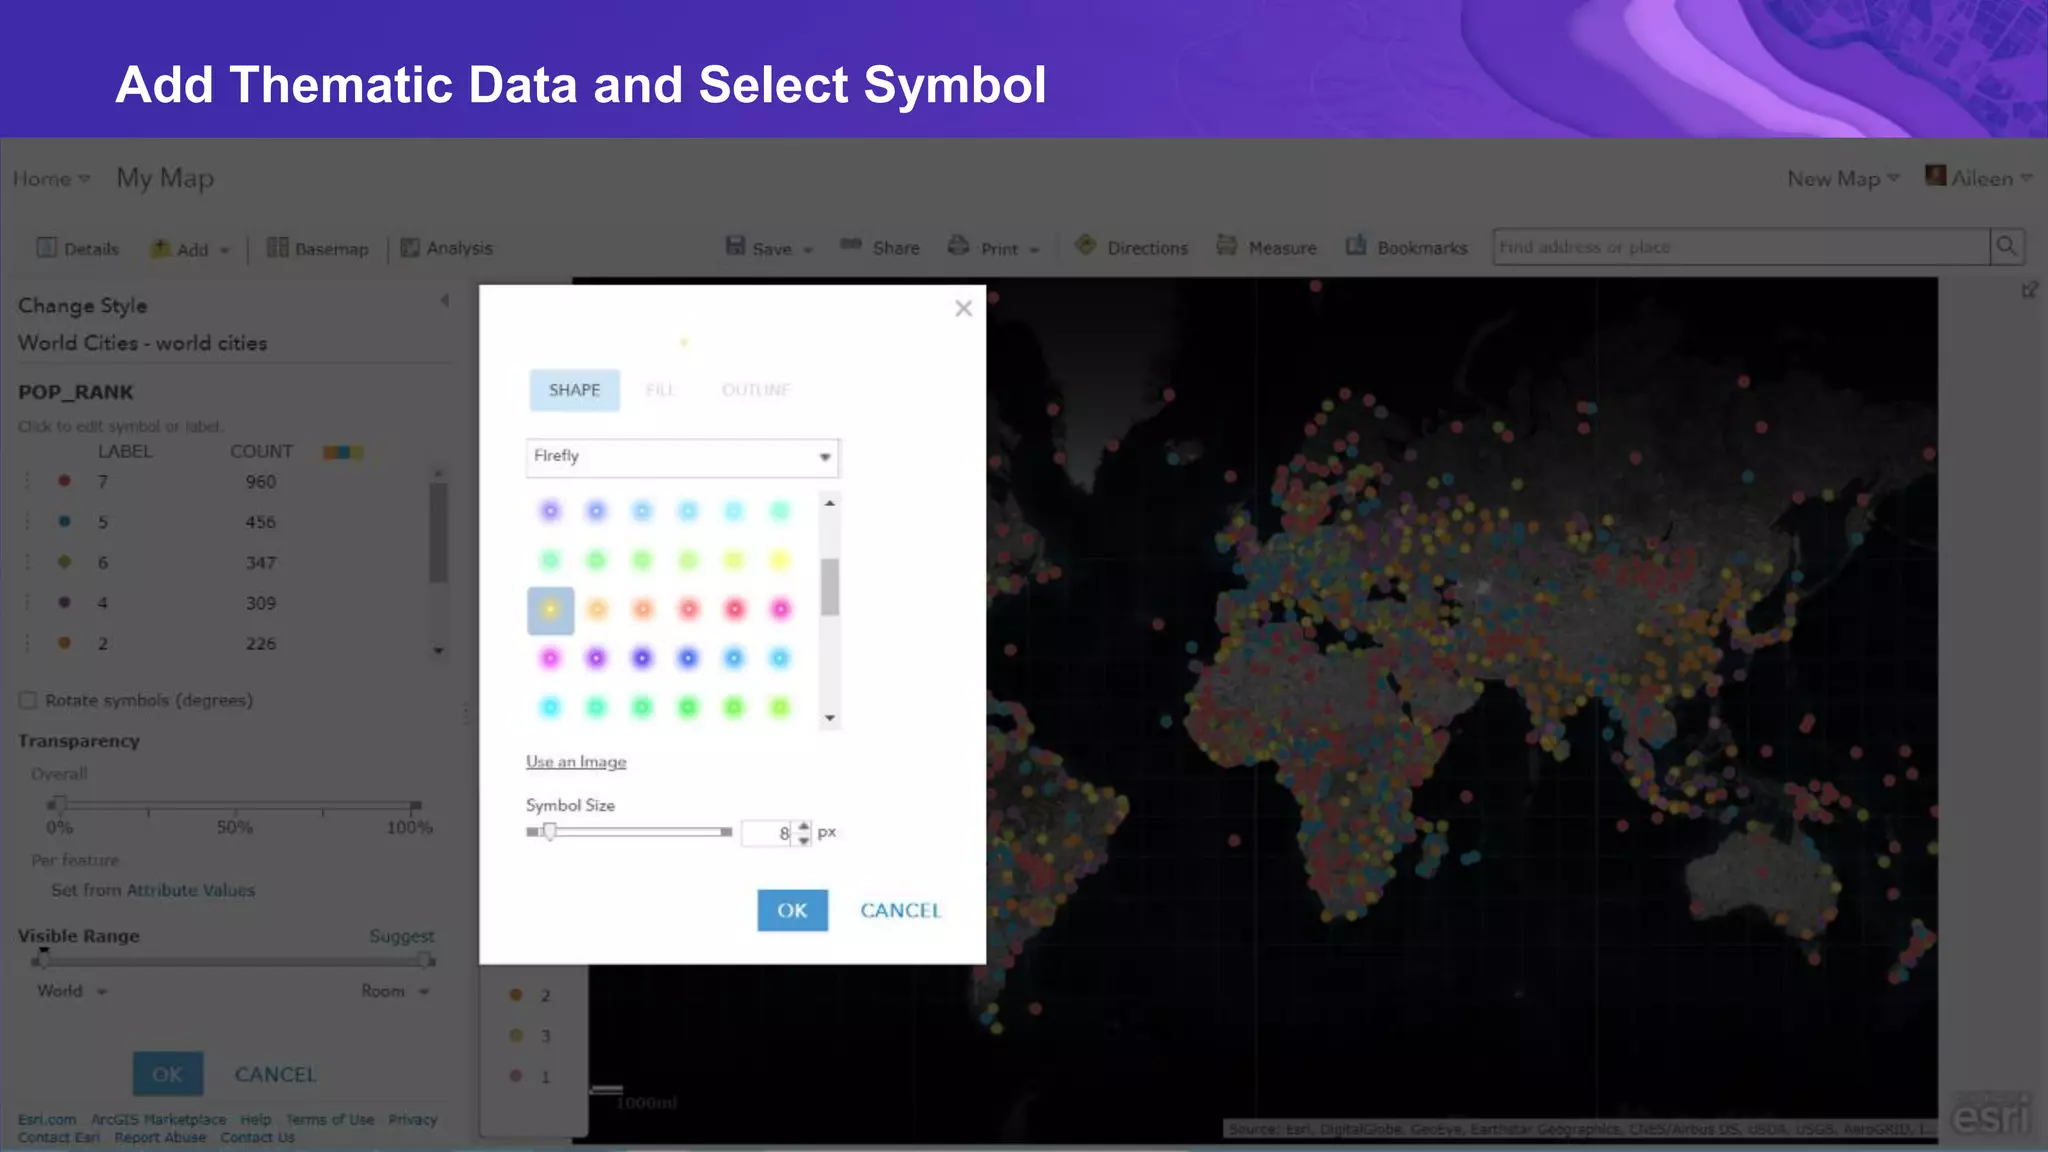The image size is (2048, 1152).
Task: Open Bookmarks
Action: coord(1406,247)
